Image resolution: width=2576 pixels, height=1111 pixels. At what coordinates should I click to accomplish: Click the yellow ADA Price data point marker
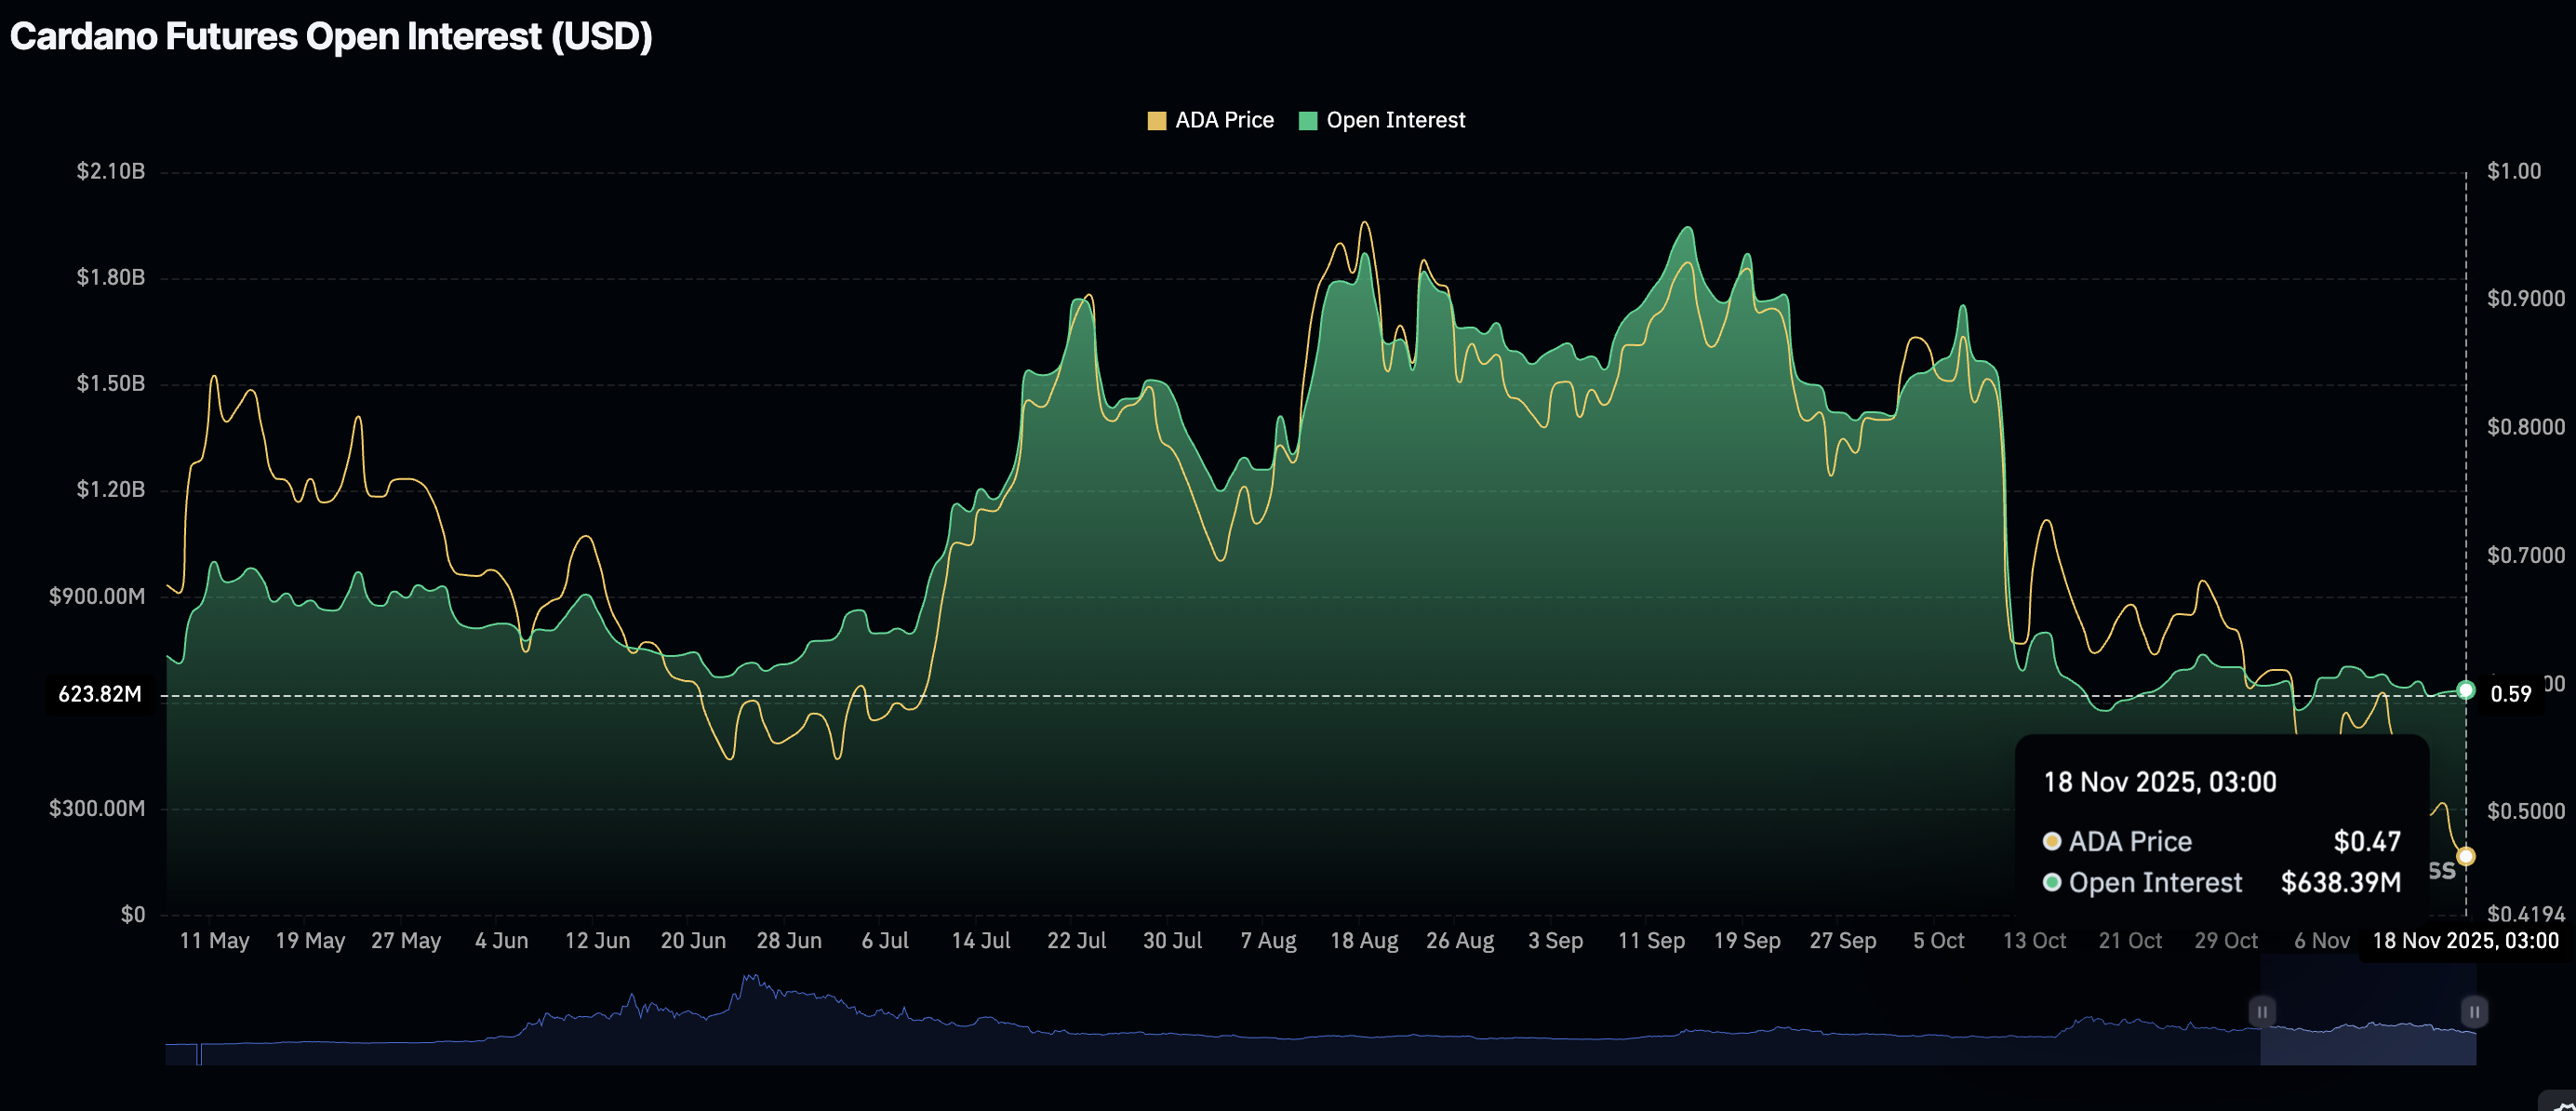pos(2466,856)
